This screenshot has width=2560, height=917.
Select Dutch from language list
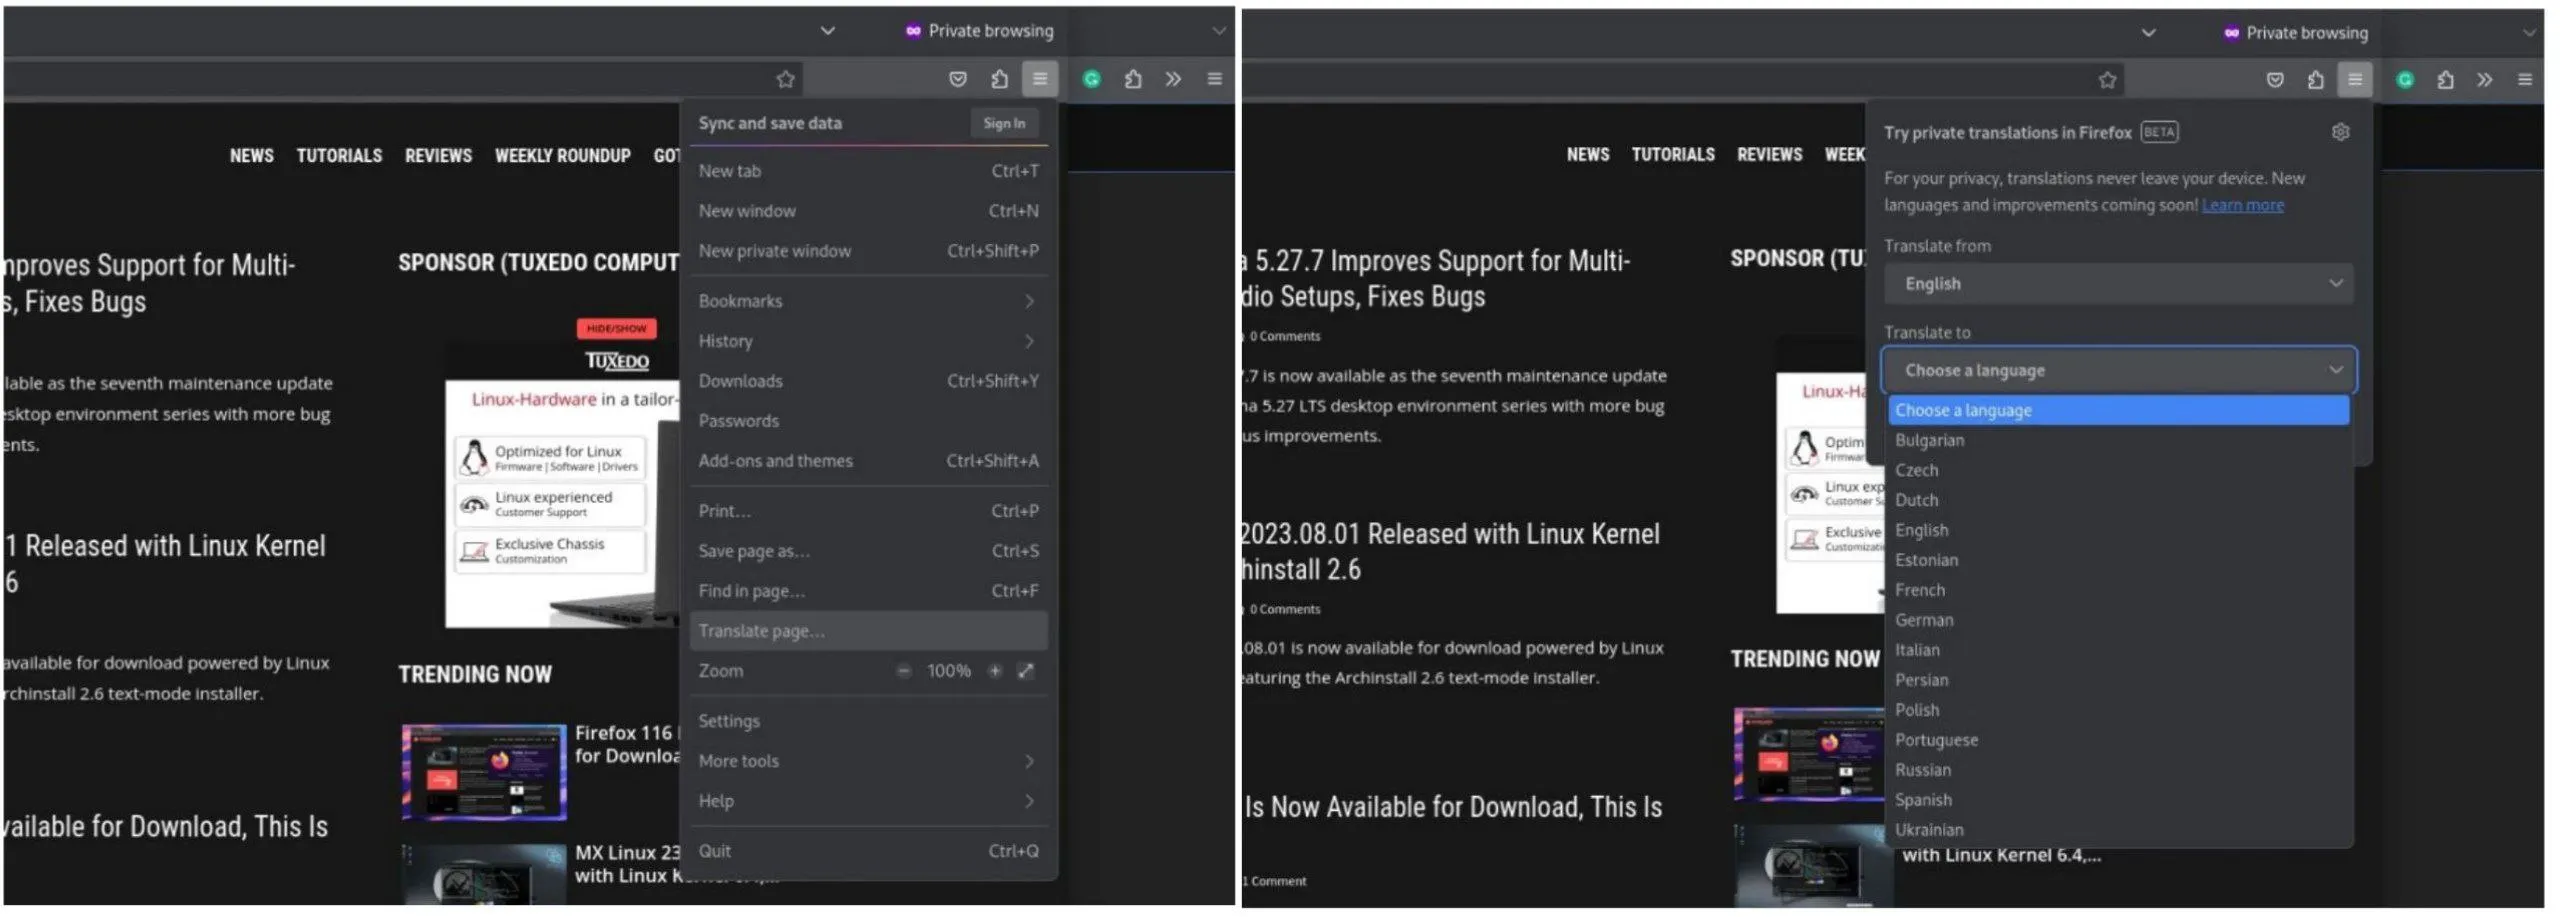pos(2118,500)
